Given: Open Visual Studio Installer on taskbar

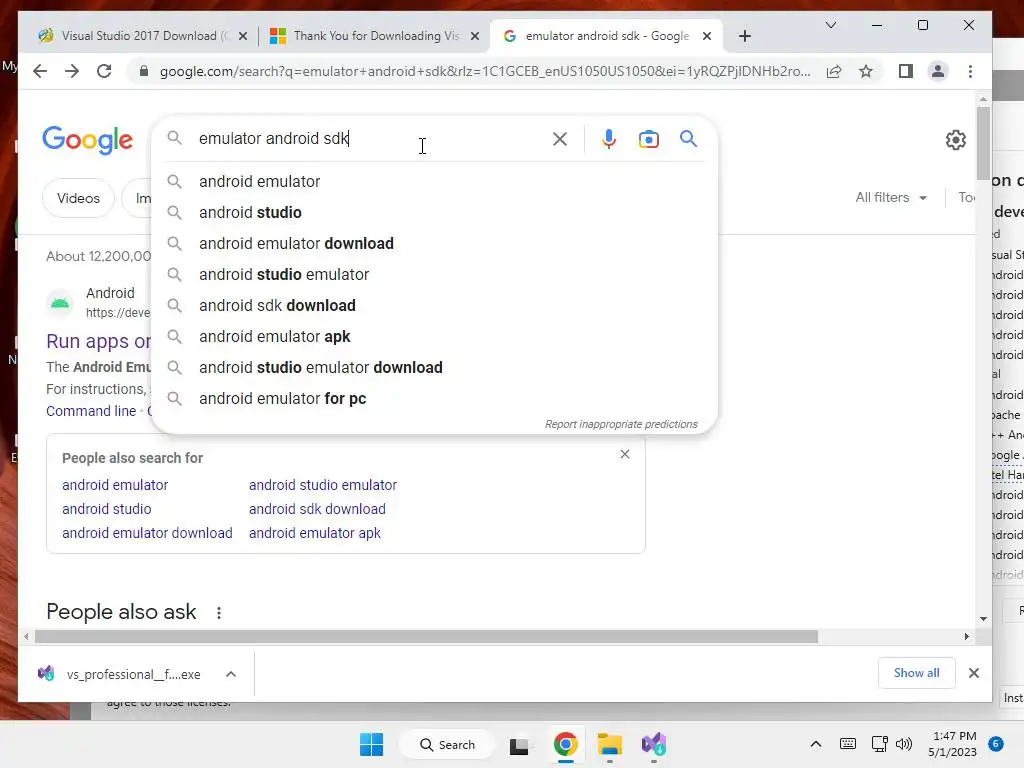Looking at the screenshot, I should (x=654, y=744).
